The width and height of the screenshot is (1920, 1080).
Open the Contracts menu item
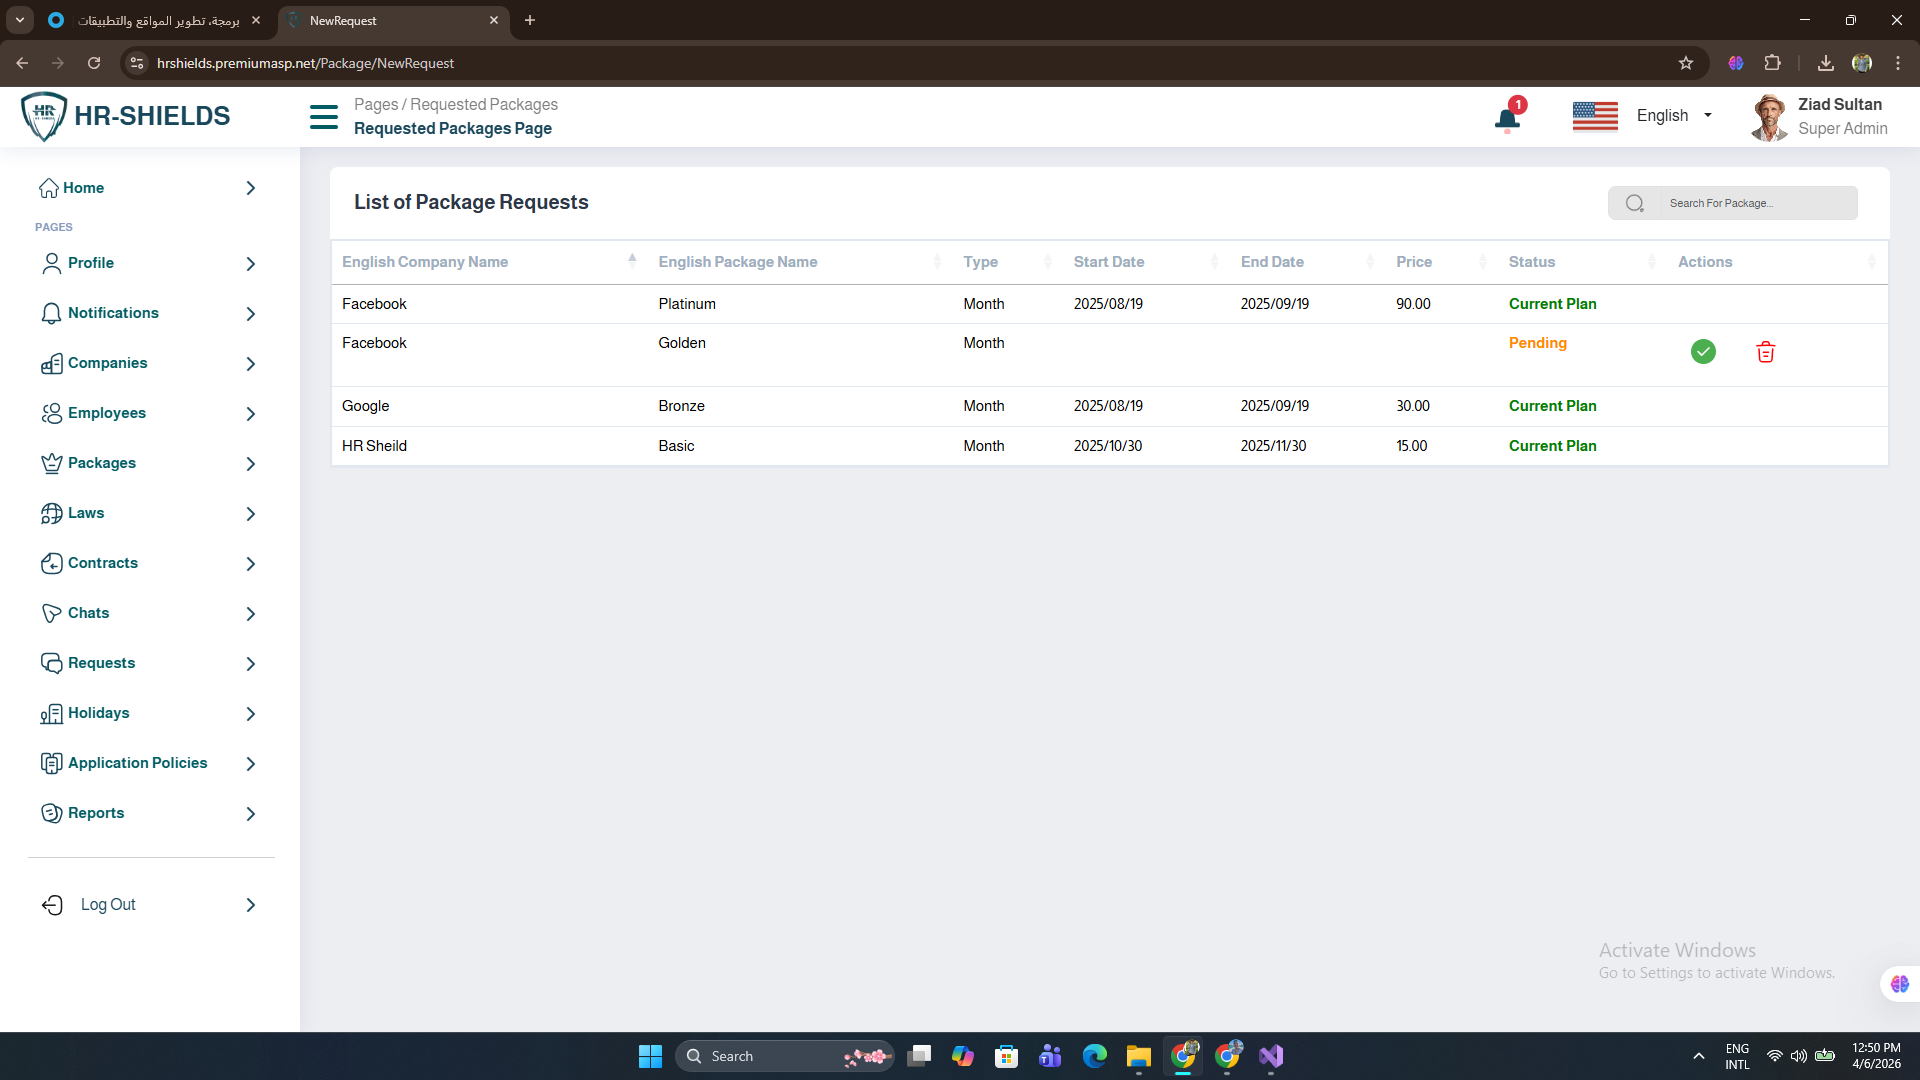(x=103, y=563)
